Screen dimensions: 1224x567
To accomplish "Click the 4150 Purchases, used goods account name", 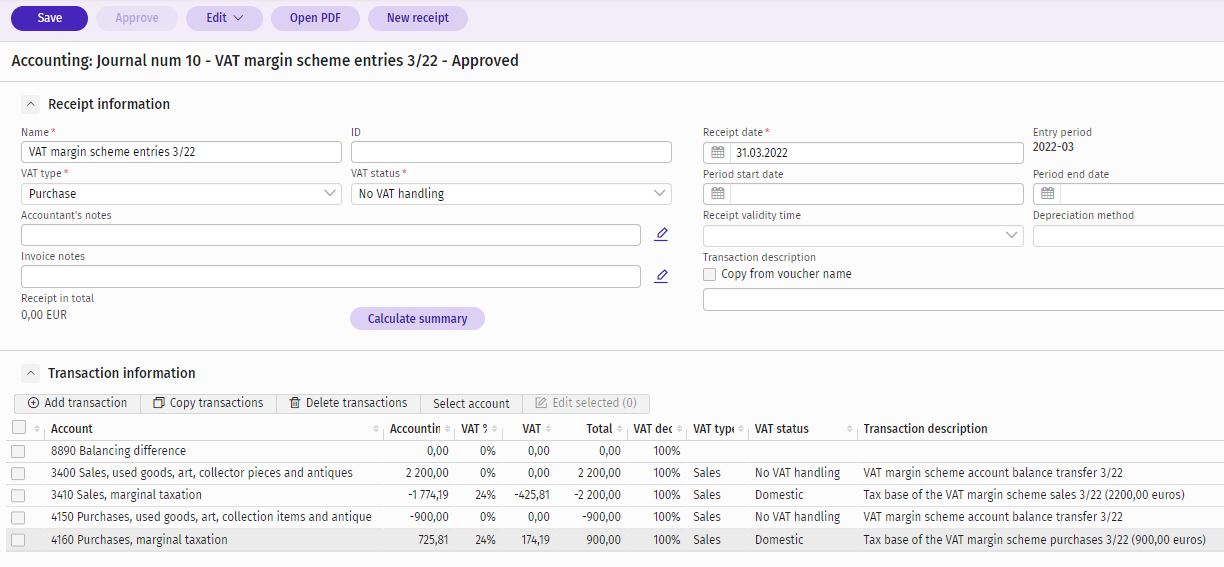I will (x=211, y=517).
